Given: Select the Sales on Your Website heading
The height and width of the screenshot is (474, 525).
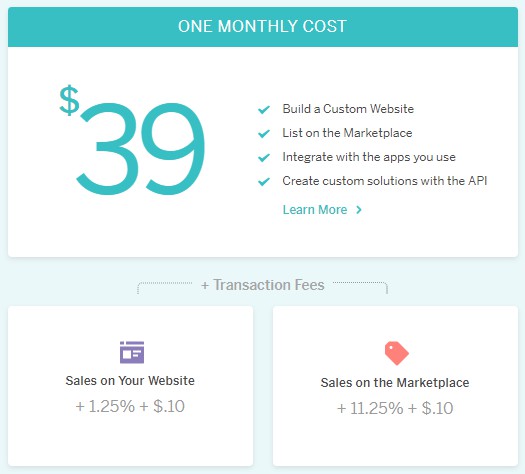Looking at the screenshot, I should tap(130, 381).
